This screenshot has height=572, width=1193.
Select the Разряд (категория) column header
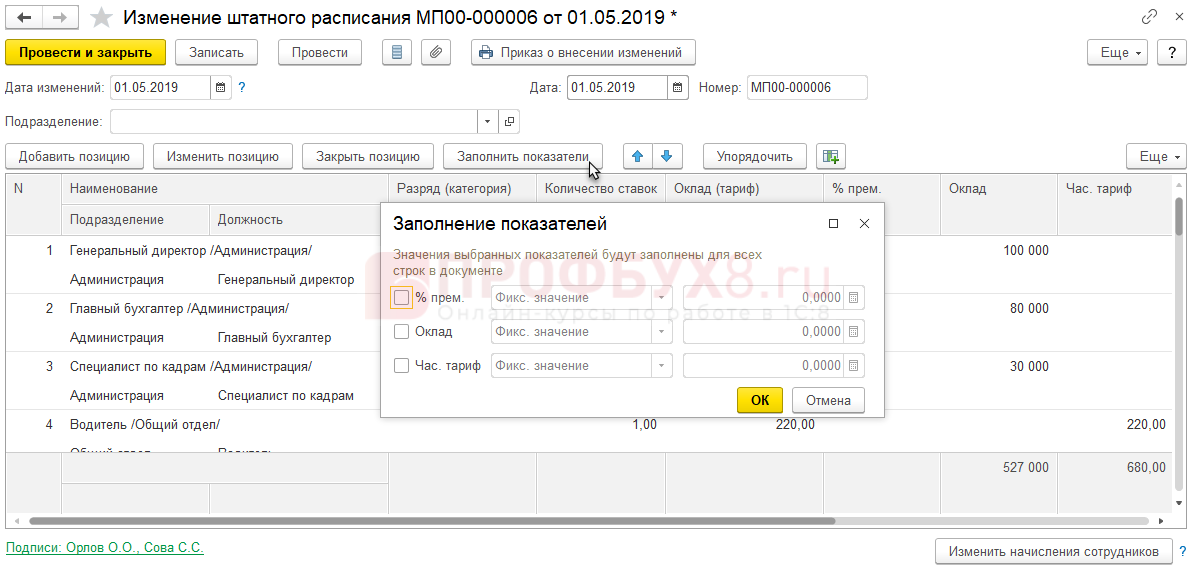point(462,189)
